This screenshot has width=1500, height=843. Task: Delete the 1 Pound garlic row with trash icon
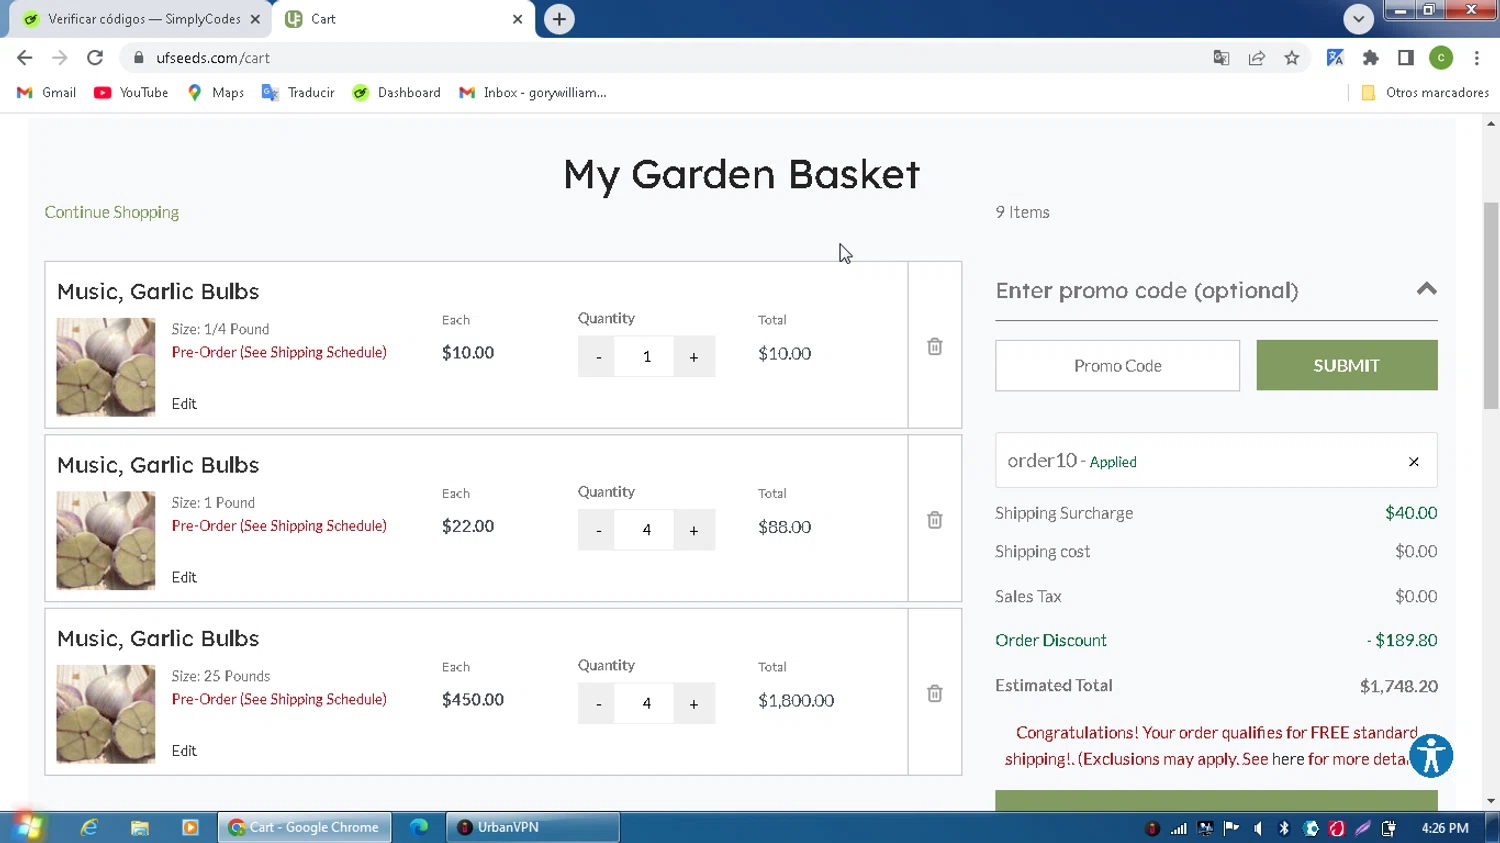click(934, 520)
